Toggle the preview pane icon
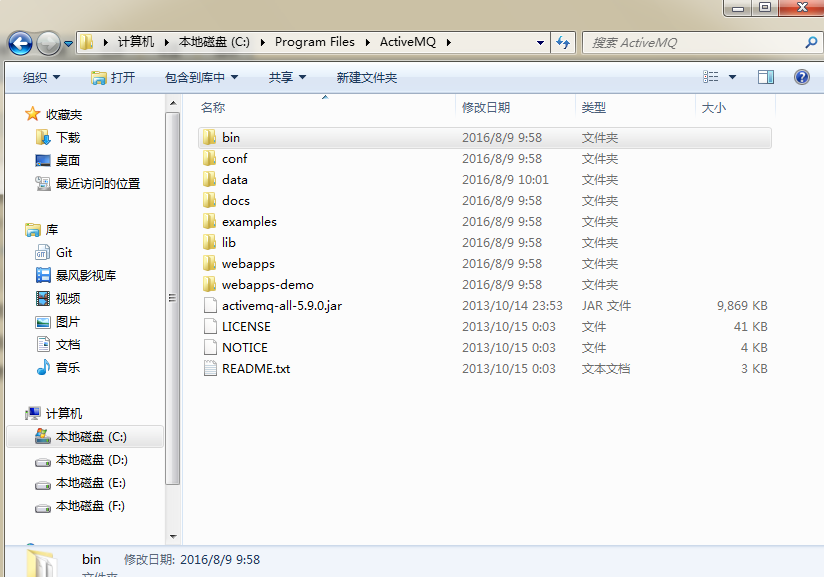Screen dimensions: 824x577 pyautogui.click(x=766, y=77)
